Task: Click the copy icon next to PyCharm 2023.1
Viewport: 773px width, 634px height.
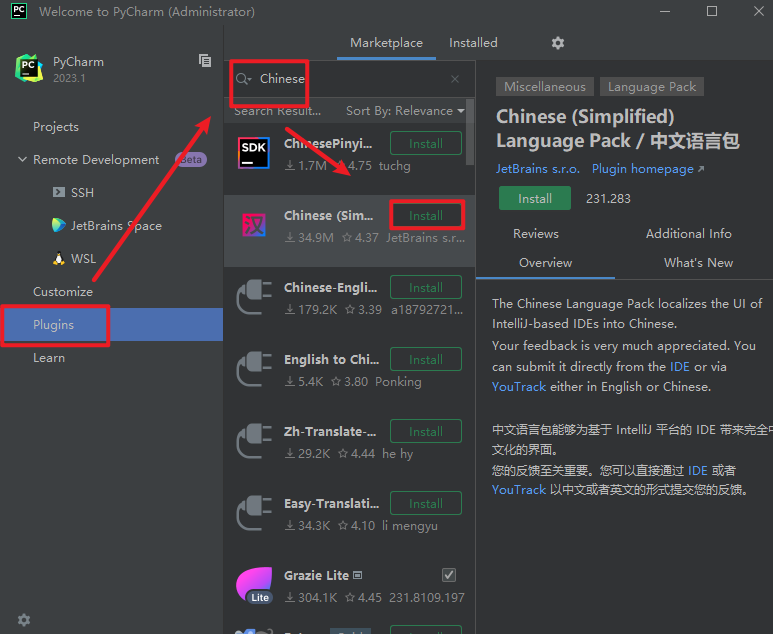Action: pyautogui.click(x=205, y=60)
